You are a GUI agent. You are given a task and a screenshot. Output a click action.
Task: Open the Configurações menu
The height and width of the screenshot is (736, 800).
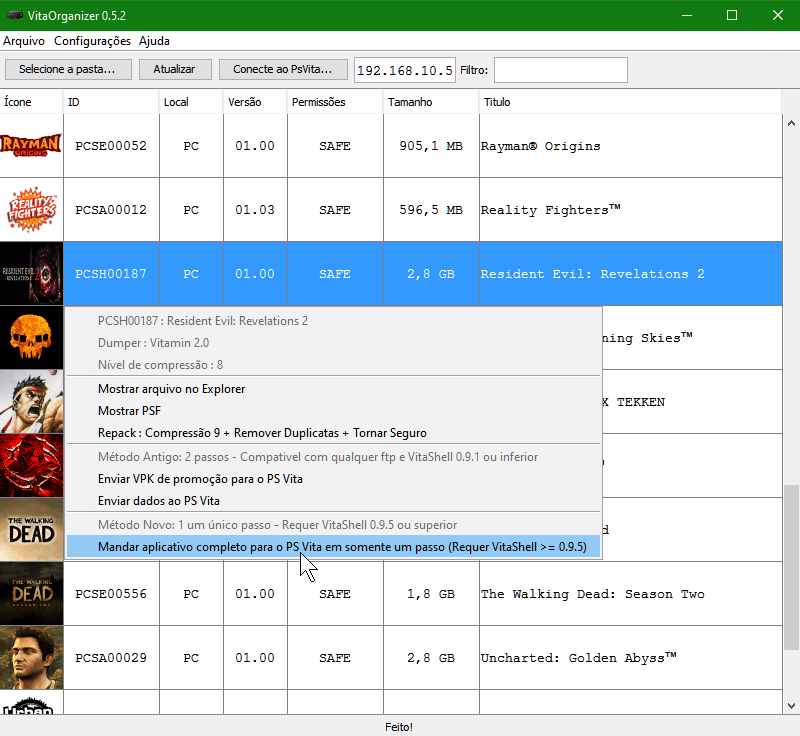[x=92, y=41]
